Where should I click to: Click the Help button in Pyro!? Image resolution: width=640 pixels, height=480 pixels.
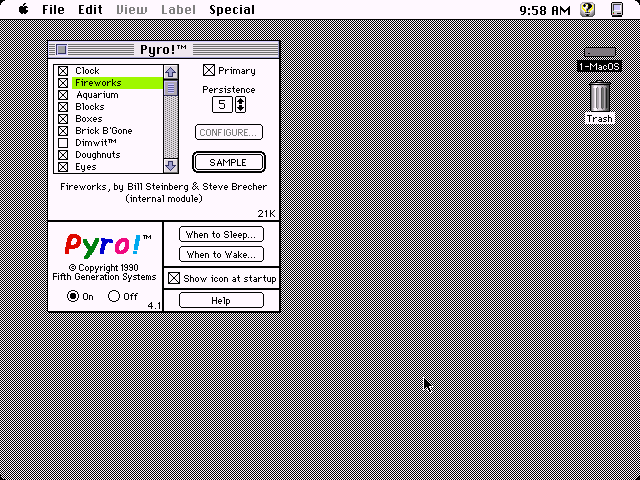click(x=221, y=300)
